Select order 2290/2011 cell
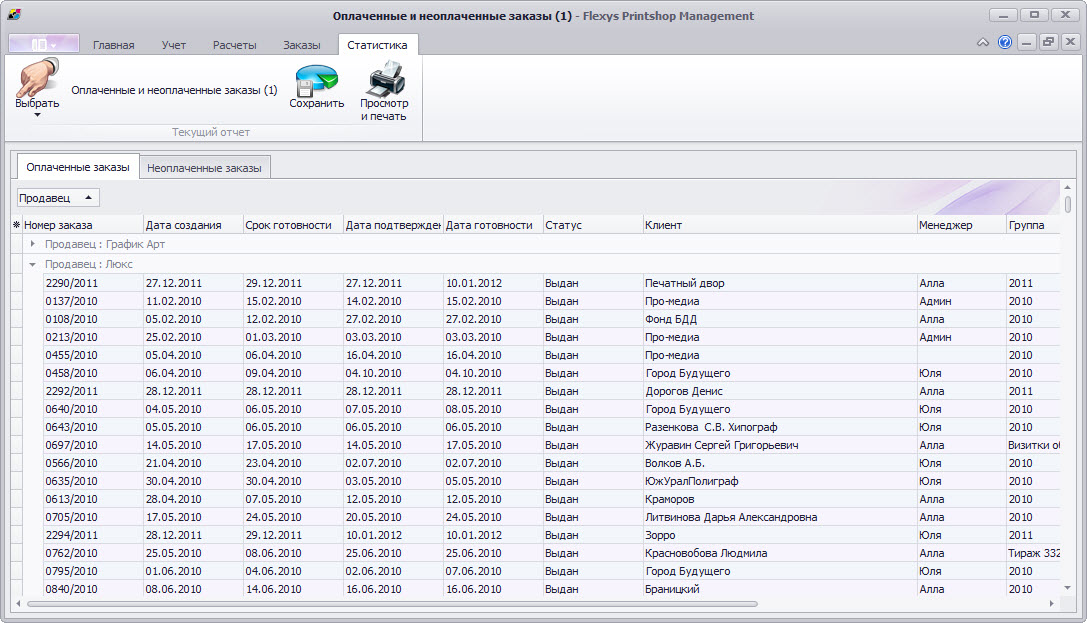 (93, 283)
